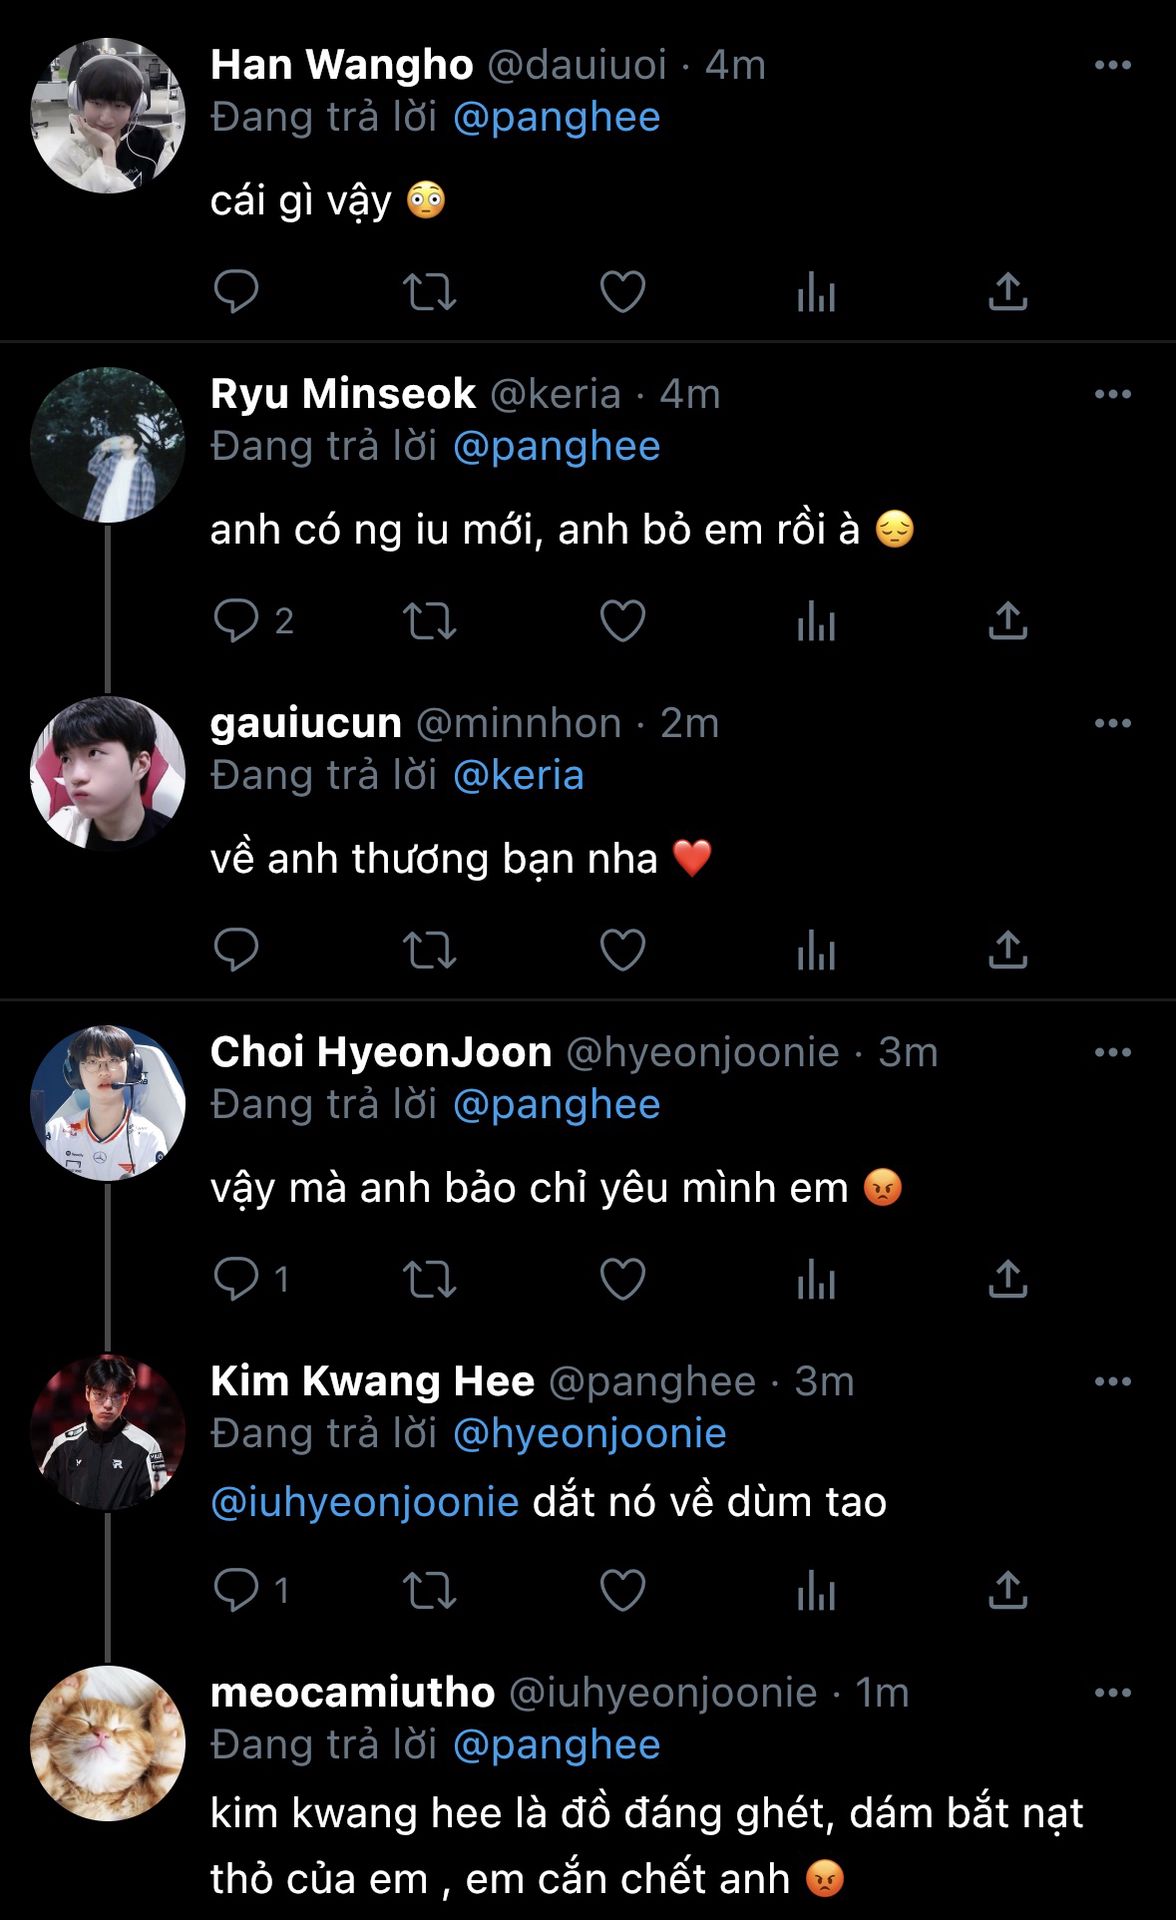
Task: Share gauiucun's tweet
Action: tap(1008, 950)
